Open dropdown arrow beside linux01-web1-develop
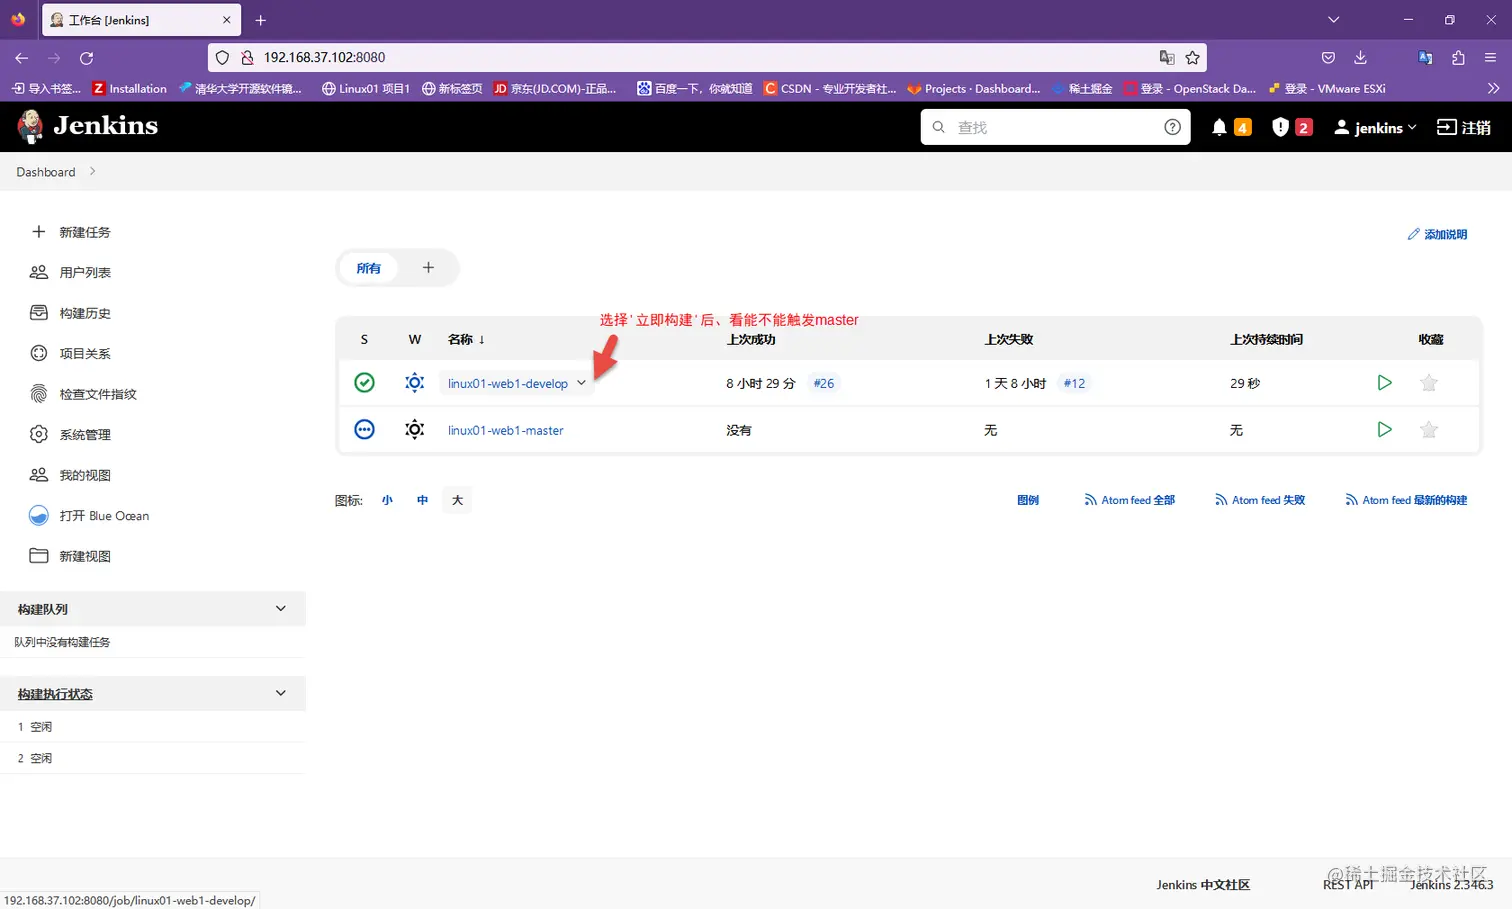The height and width of the screenshot is (909, 1512). [x=581, y=383]
